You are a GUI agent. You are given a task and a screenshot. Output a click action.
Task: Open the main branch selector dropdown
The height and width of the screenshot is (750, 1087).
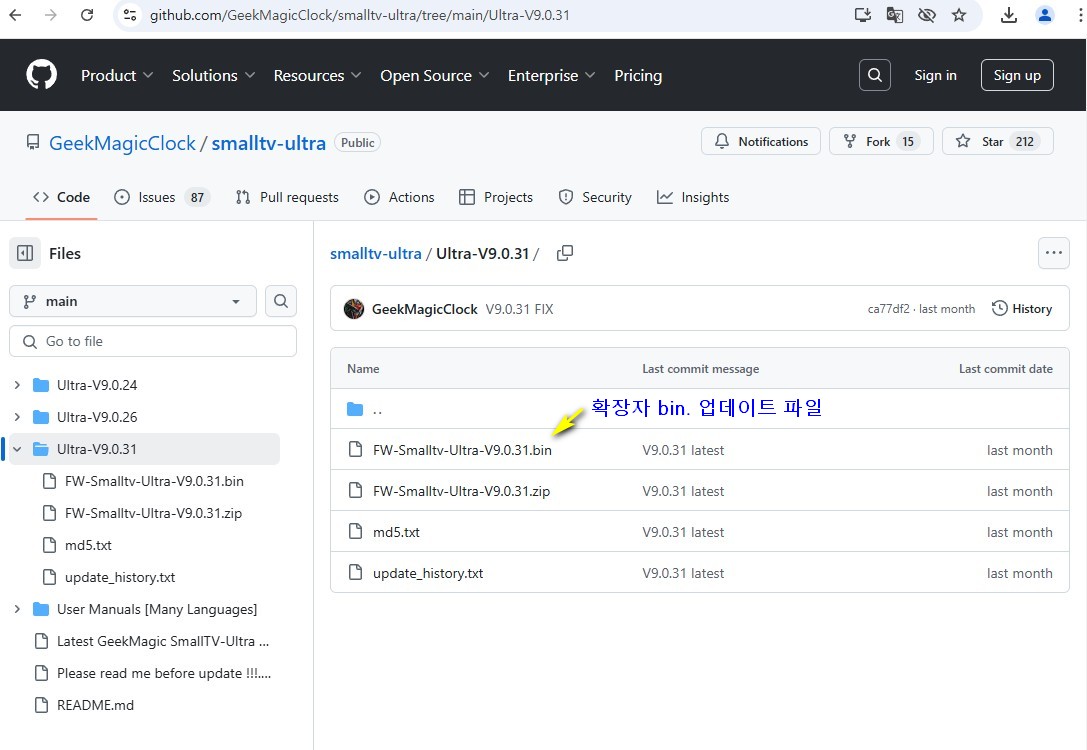(x=133, y=301)
